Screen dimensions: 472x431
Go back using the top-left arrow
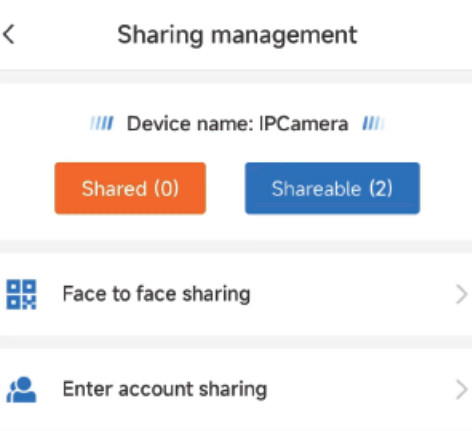tap(9, 34)
